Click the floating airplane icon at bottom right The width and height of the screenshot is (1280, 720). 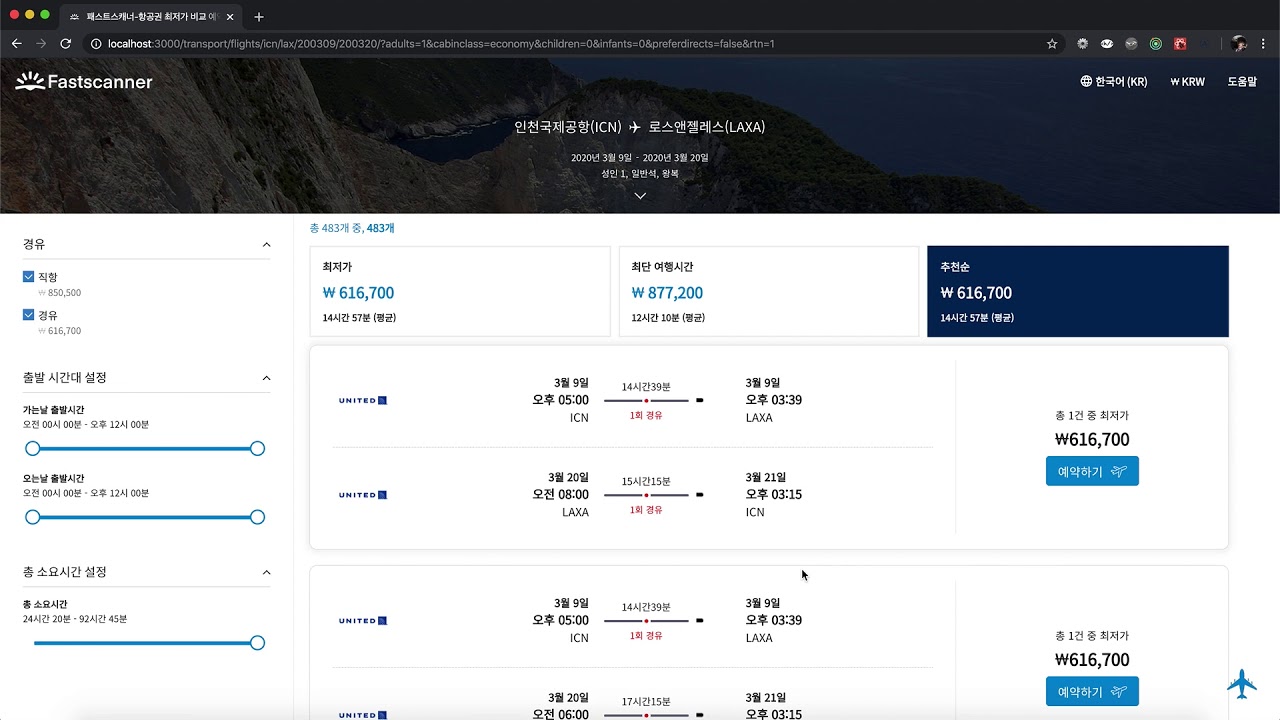[x=1241, y=684]
